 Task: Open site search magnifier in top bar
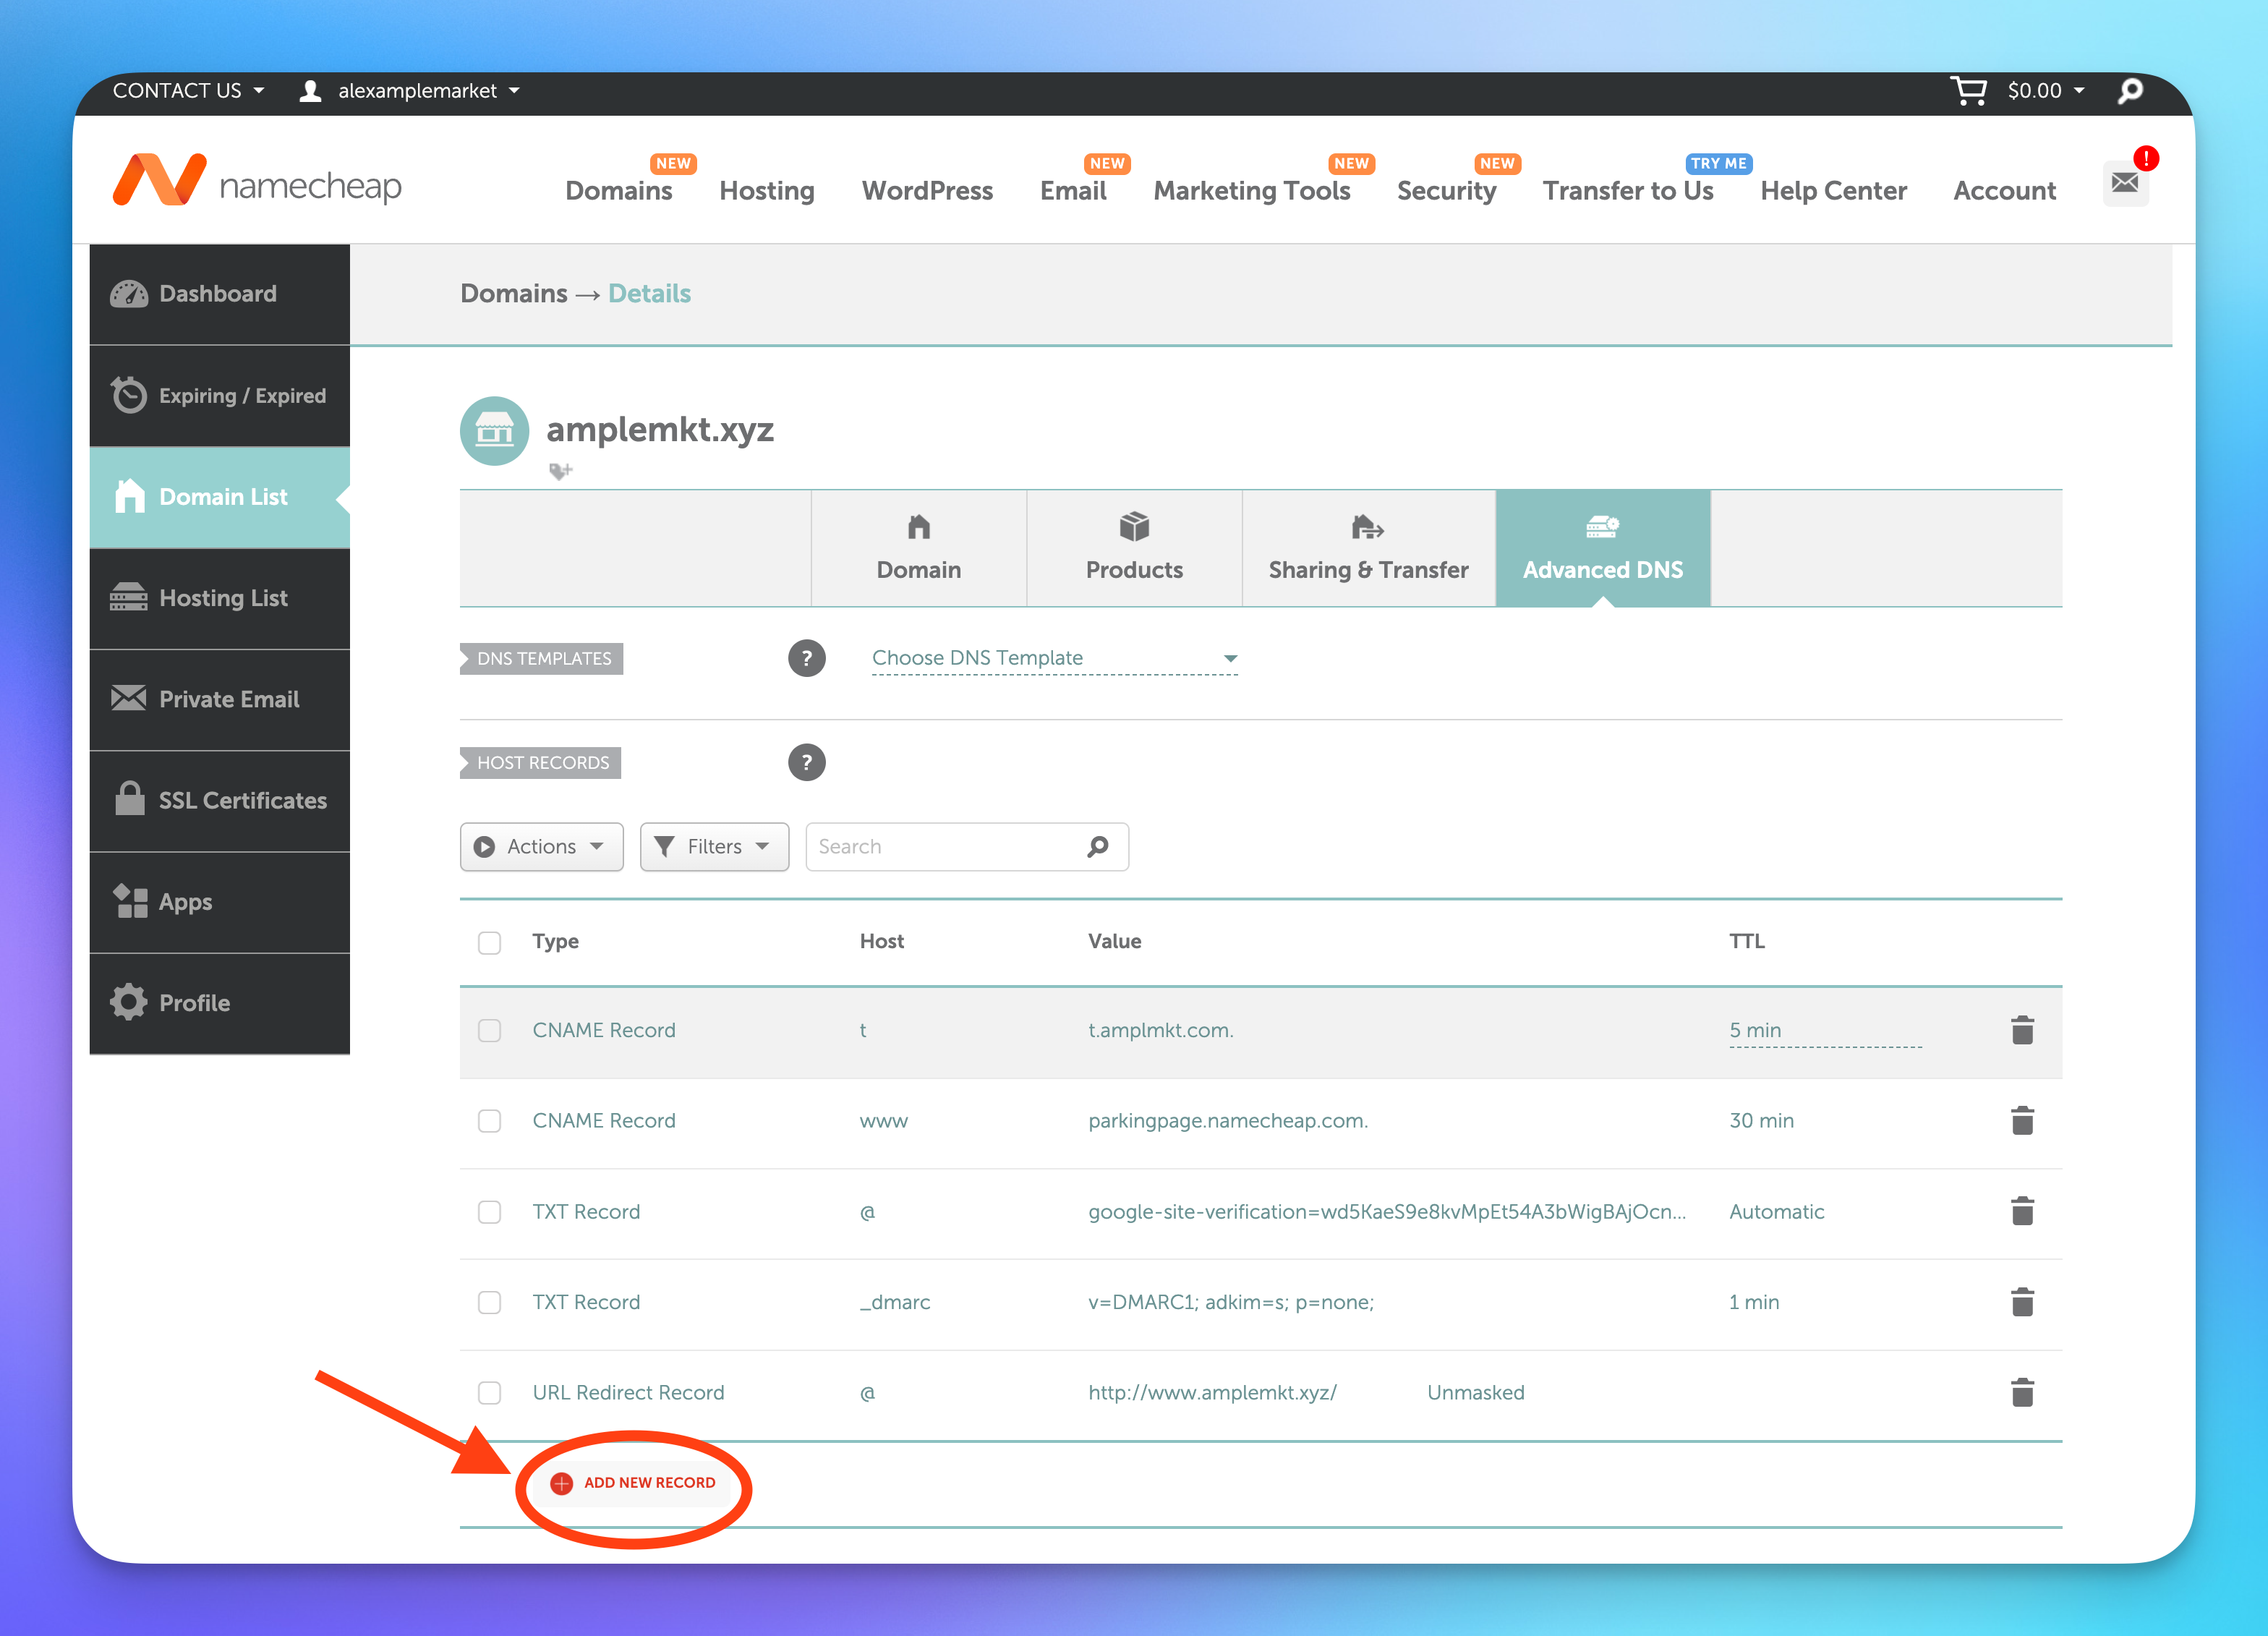point(2130,91)
